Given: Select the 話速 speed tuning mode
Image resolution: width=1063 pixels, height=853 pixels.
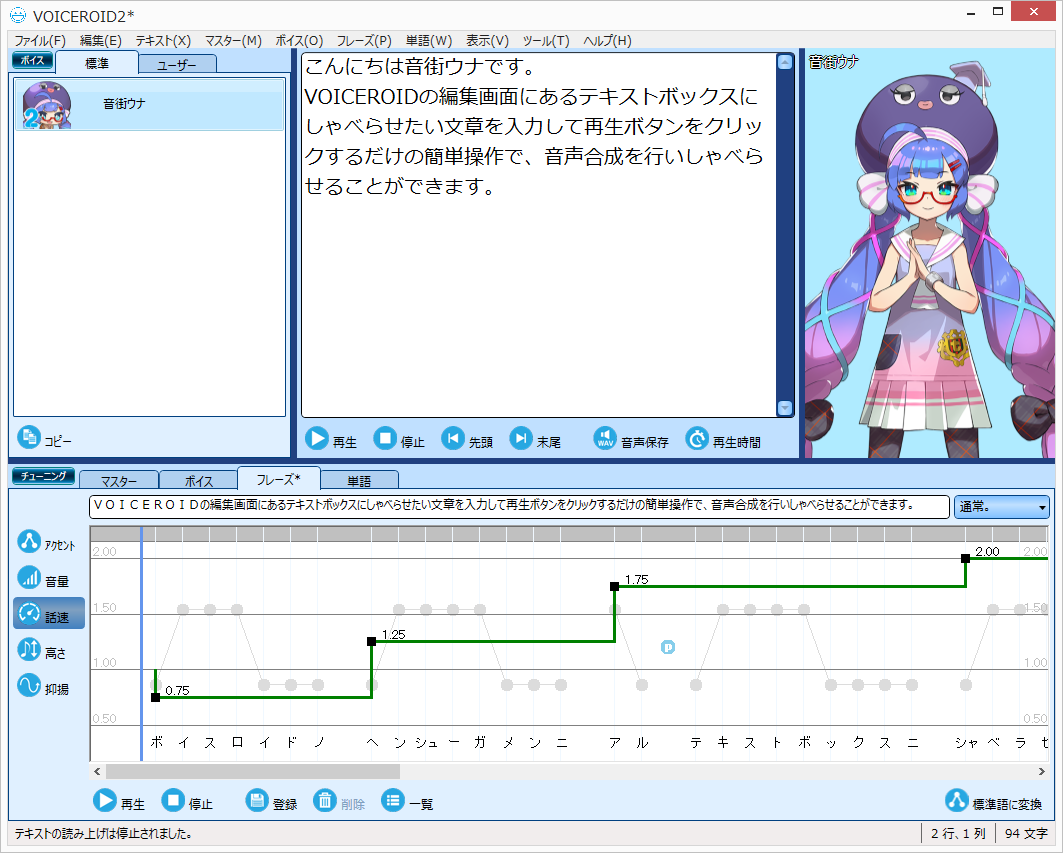Looking at the screenshot, I should tap(49, 614).
